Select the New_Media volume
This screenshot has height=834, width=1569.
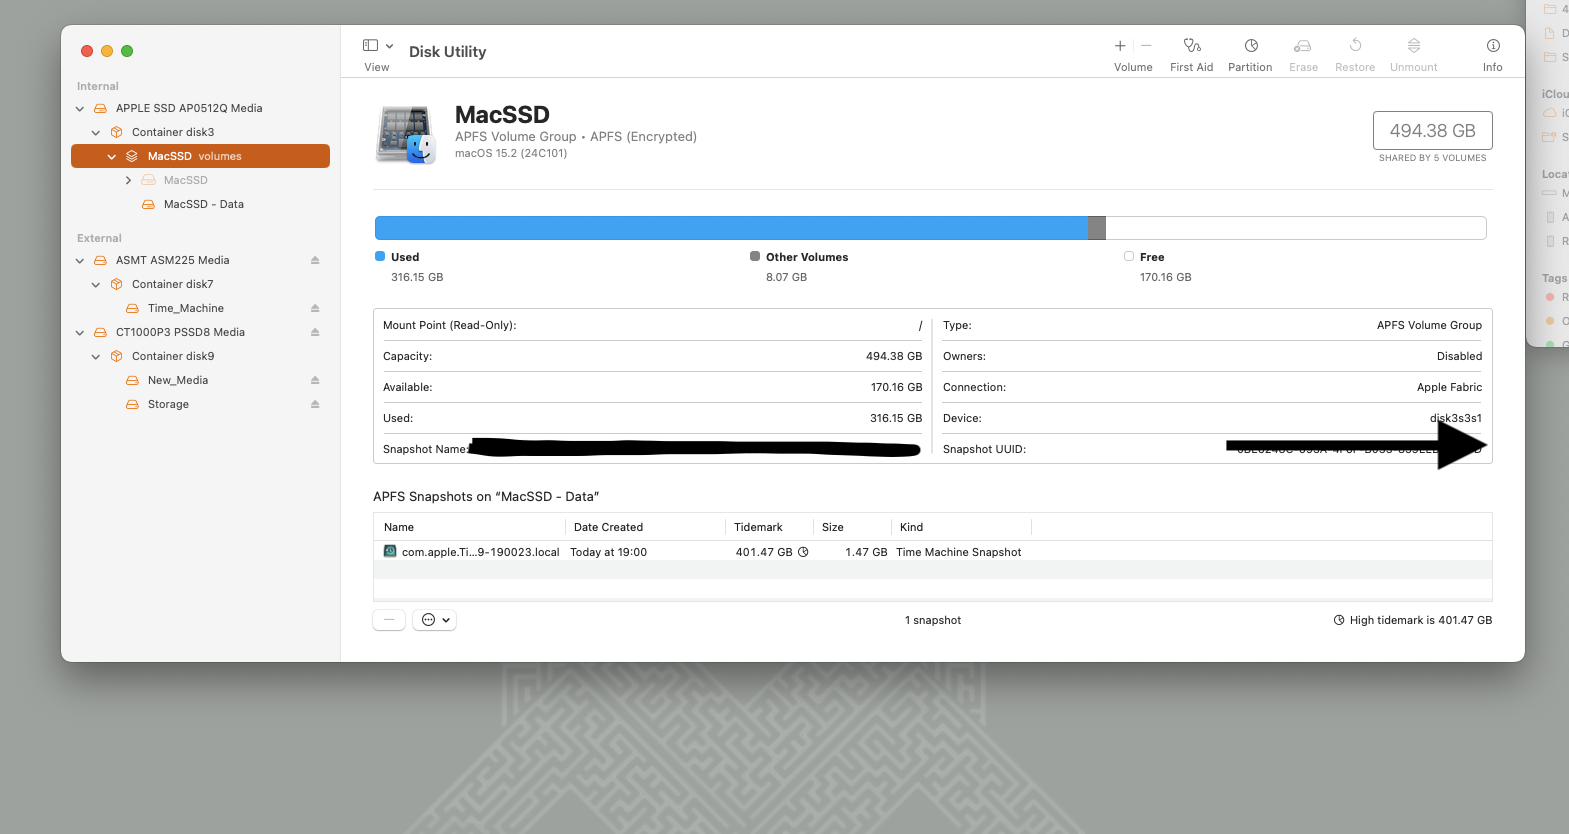(178, 380)
